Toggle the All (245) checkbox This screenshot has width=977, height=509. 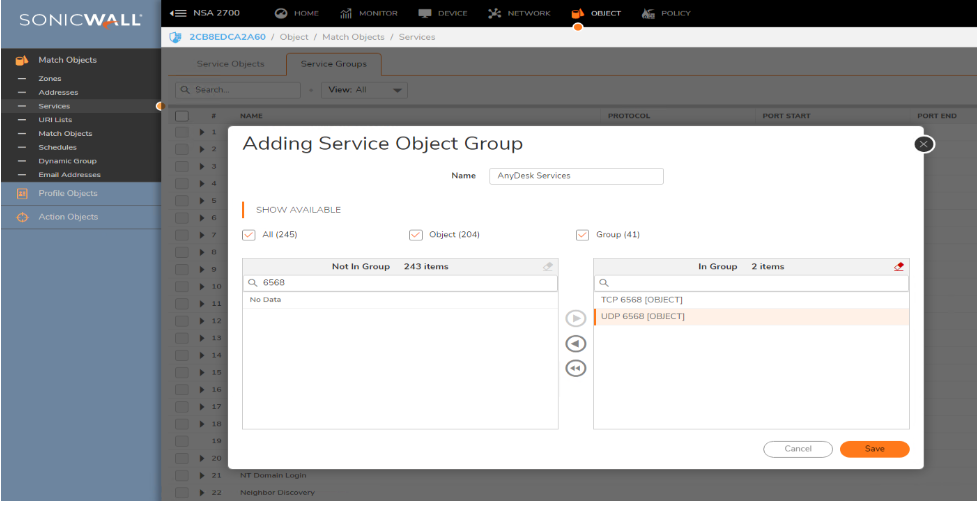[x=249, y=235]
